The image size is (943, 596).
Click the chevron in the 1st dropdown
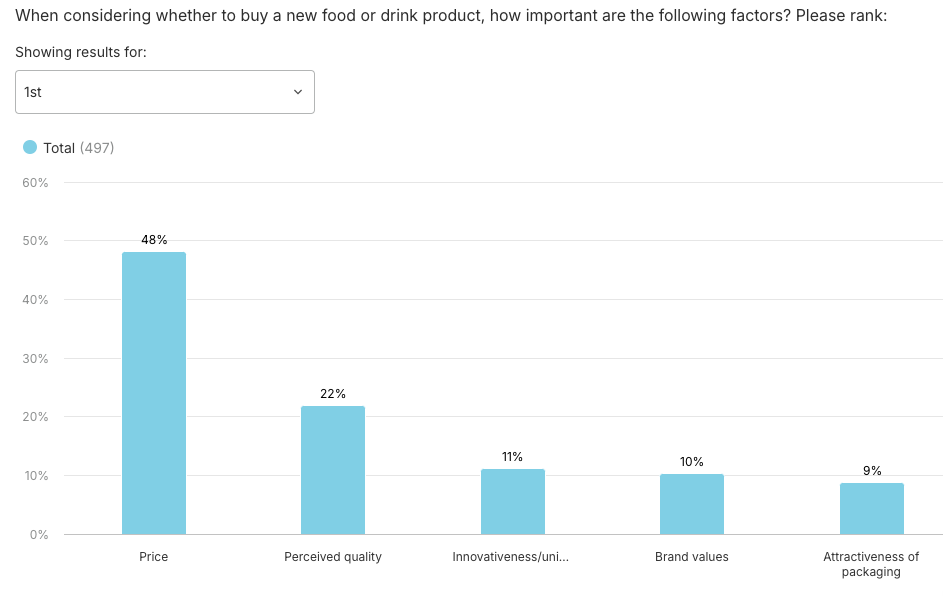click(297, 91)
